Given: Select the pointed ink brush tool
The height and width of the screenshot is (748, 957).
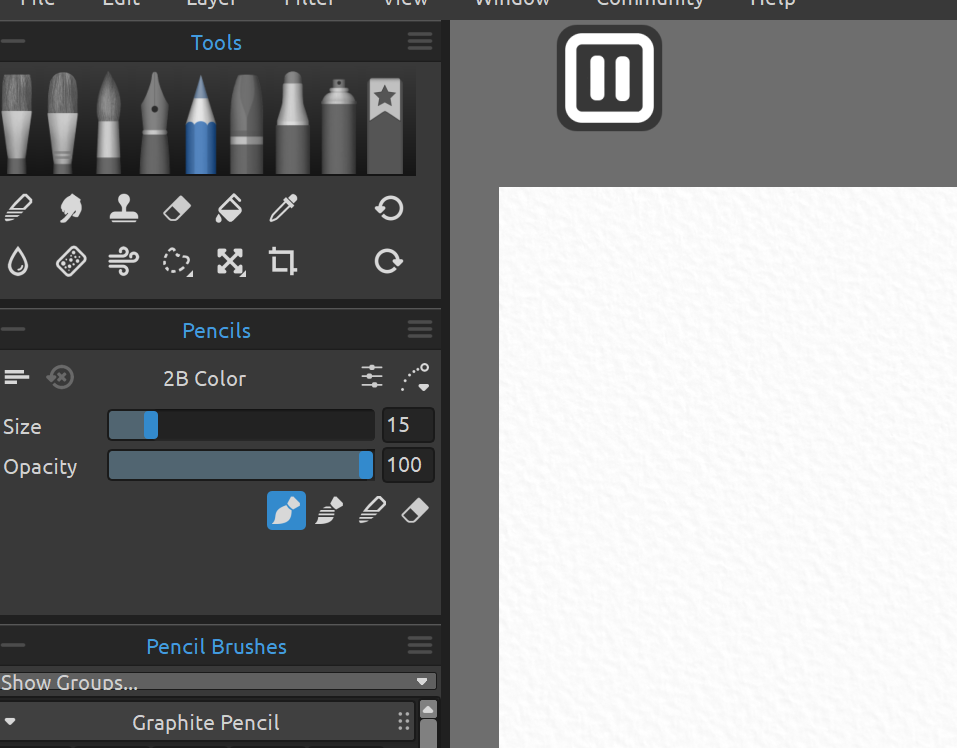Looking at the screenshot, I should (x=109, y=122).
